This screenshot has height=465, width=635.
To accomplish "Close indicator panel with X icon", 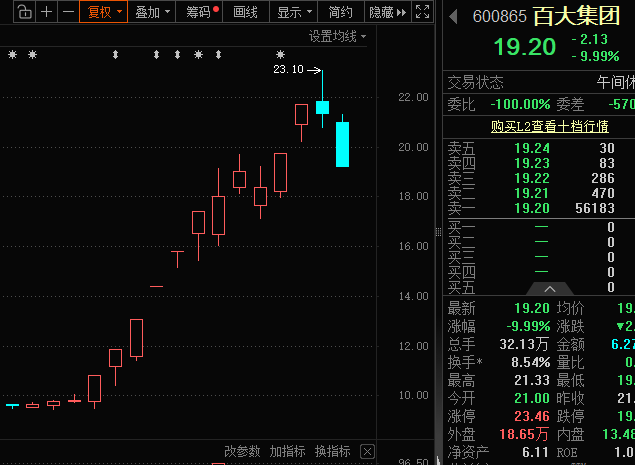I will coord(367,451).
